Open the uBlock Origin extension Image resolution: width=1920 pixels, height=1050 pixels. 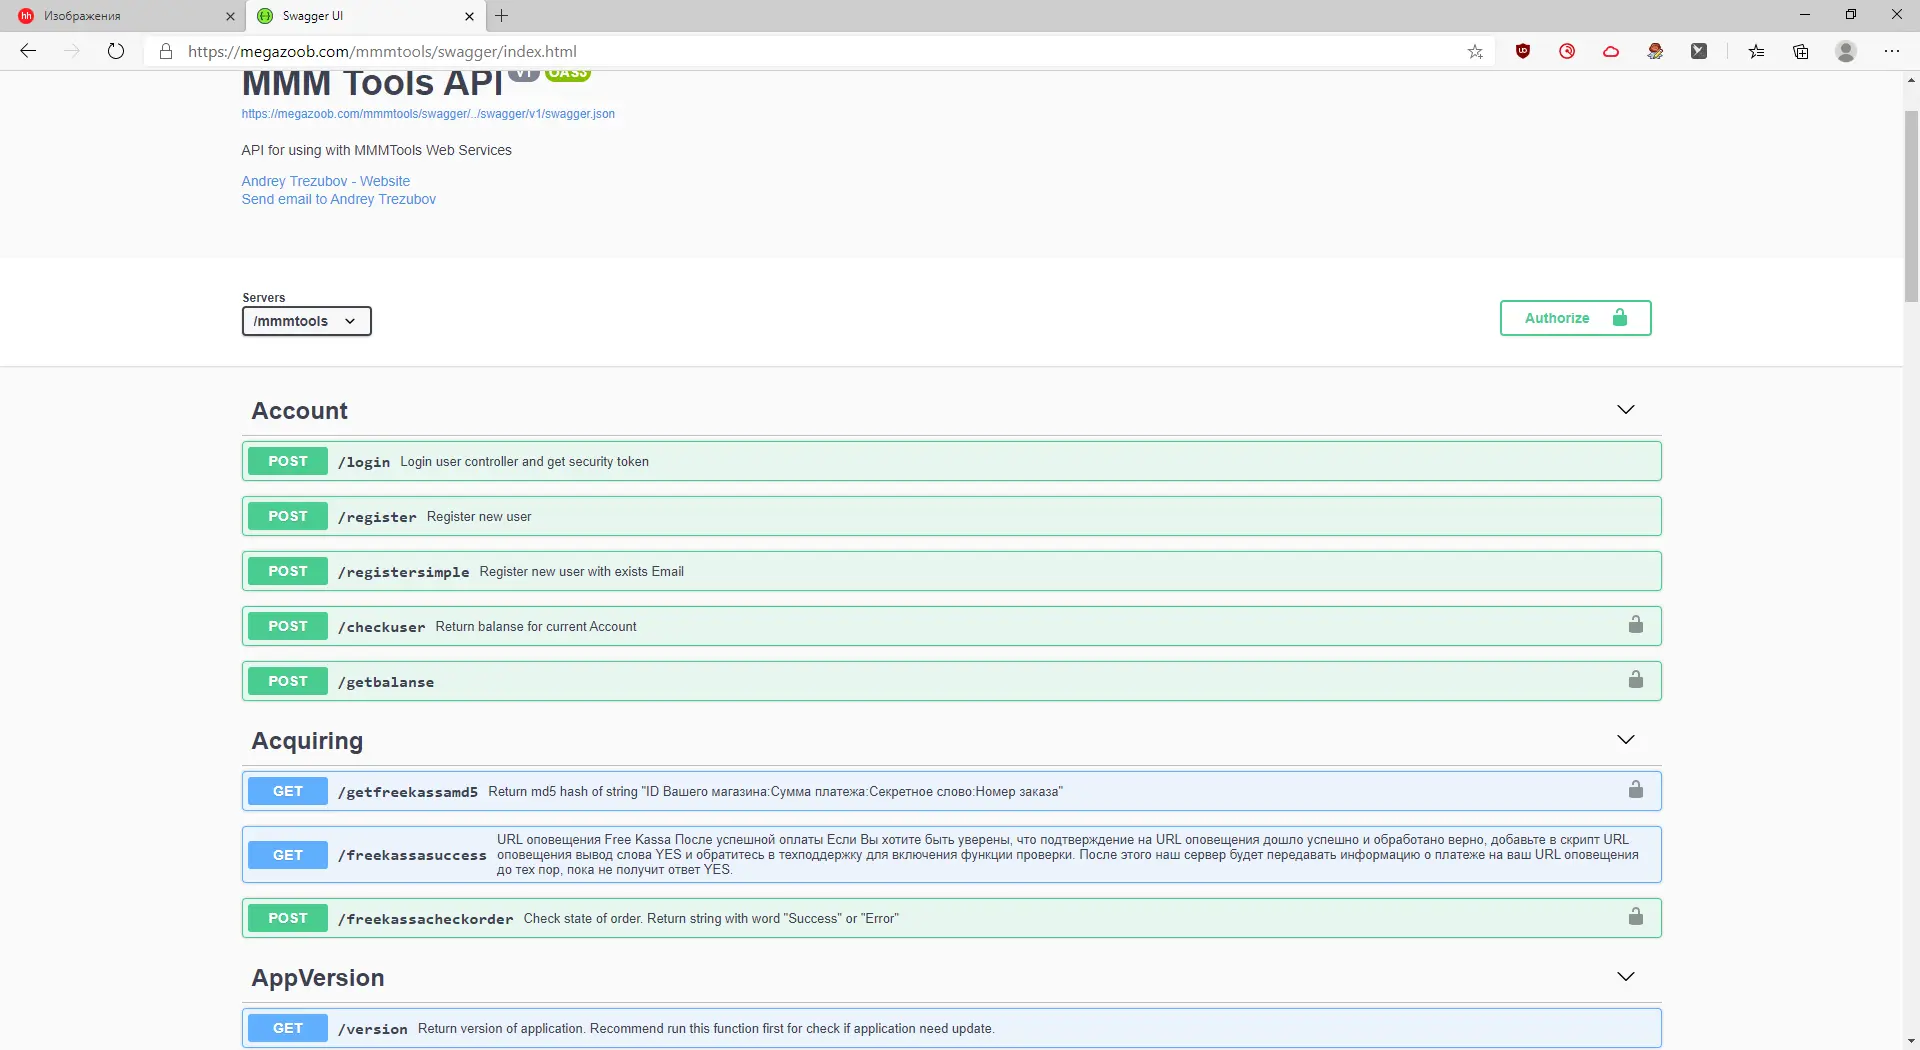[1523, 51]
